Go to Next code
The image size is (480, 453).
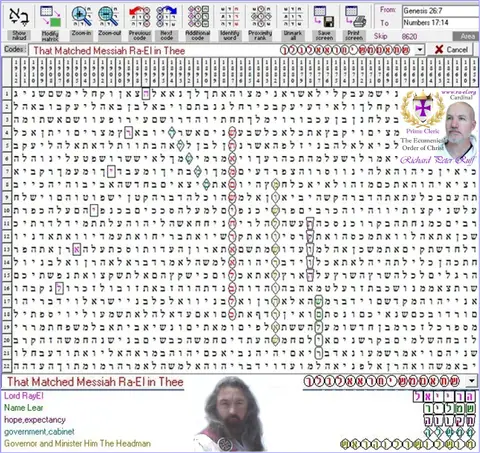pyautogui.click(x=167, y=17)
